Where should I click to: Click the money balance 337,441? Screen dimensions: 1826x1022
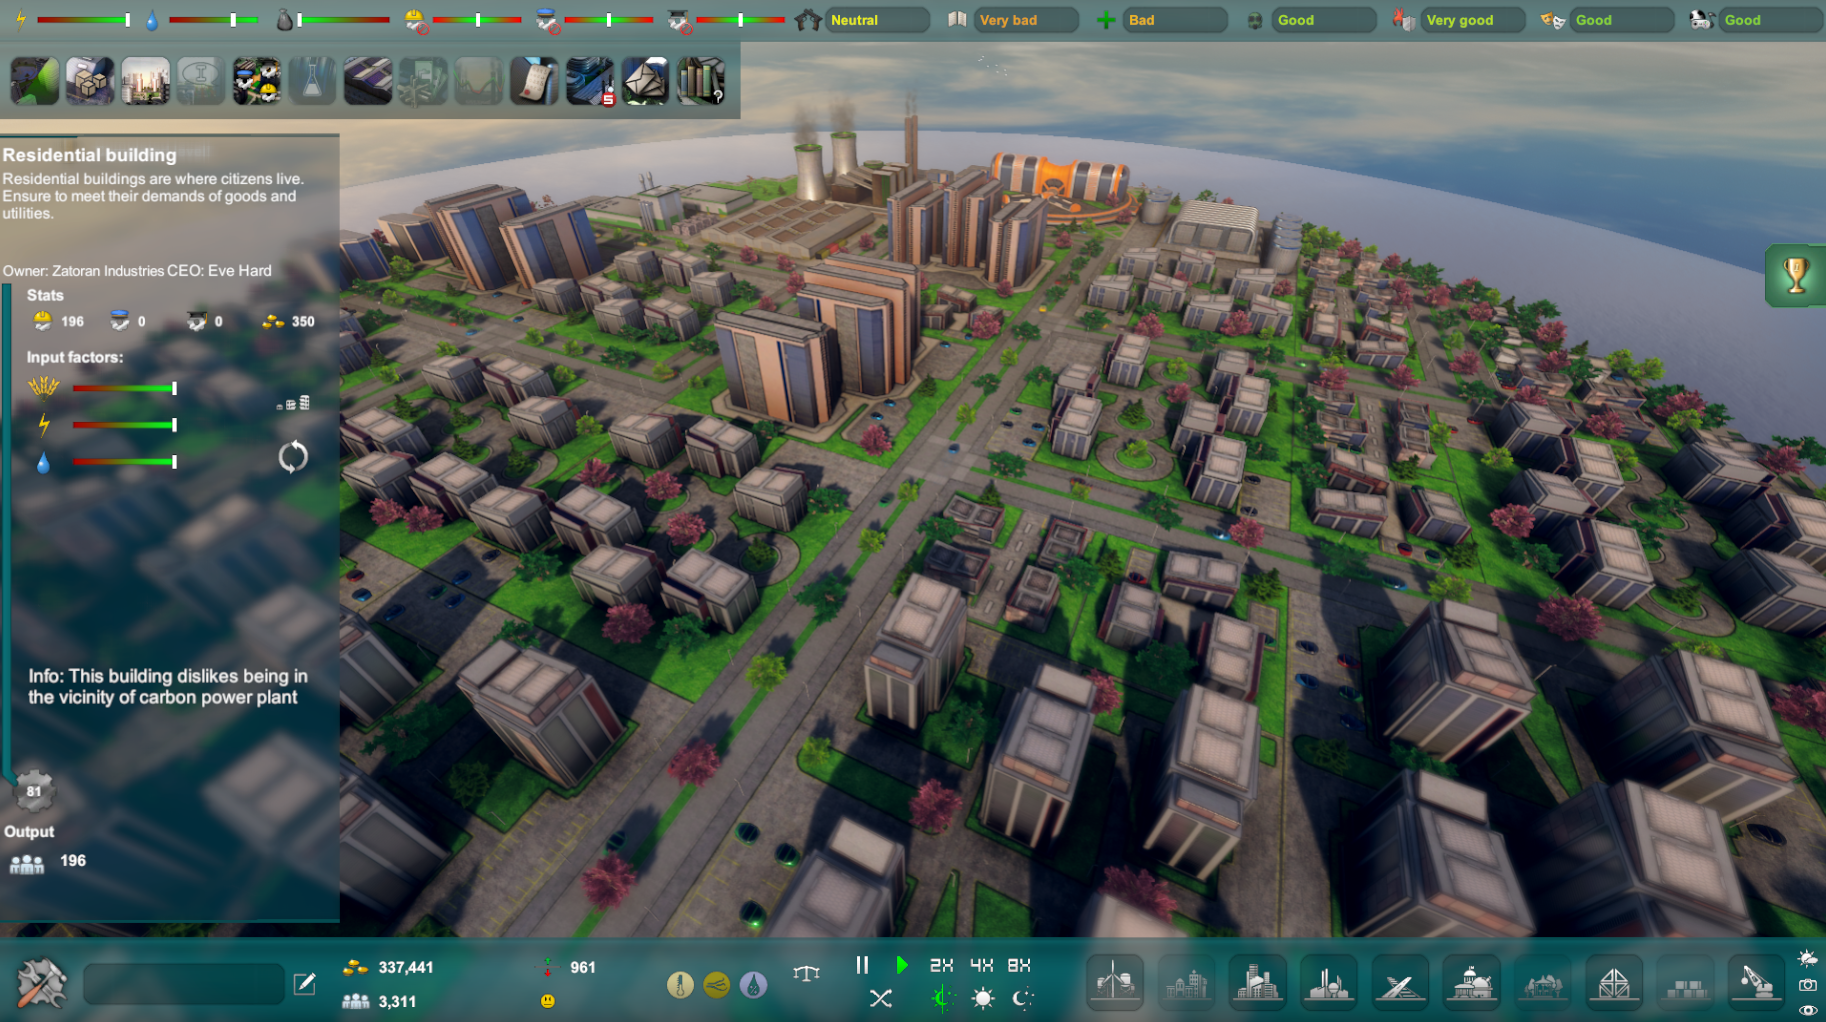406,967
